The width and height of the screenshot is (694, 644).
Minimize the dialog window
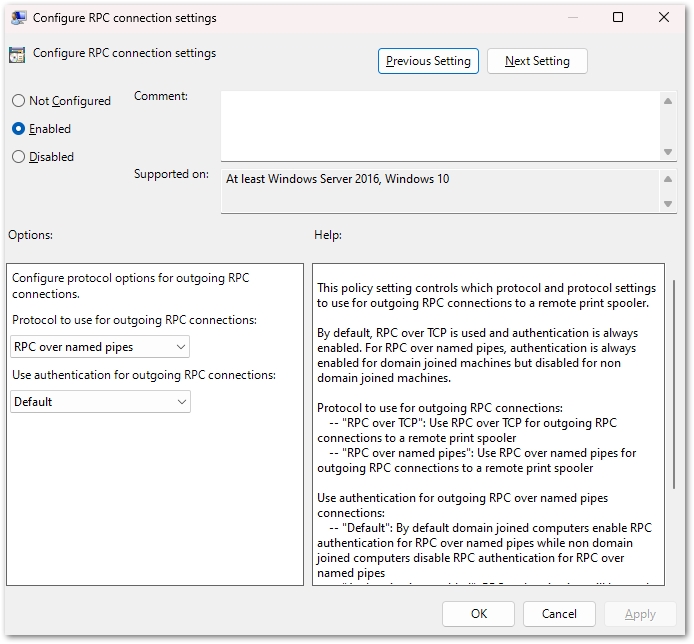(x=573, y=17)
